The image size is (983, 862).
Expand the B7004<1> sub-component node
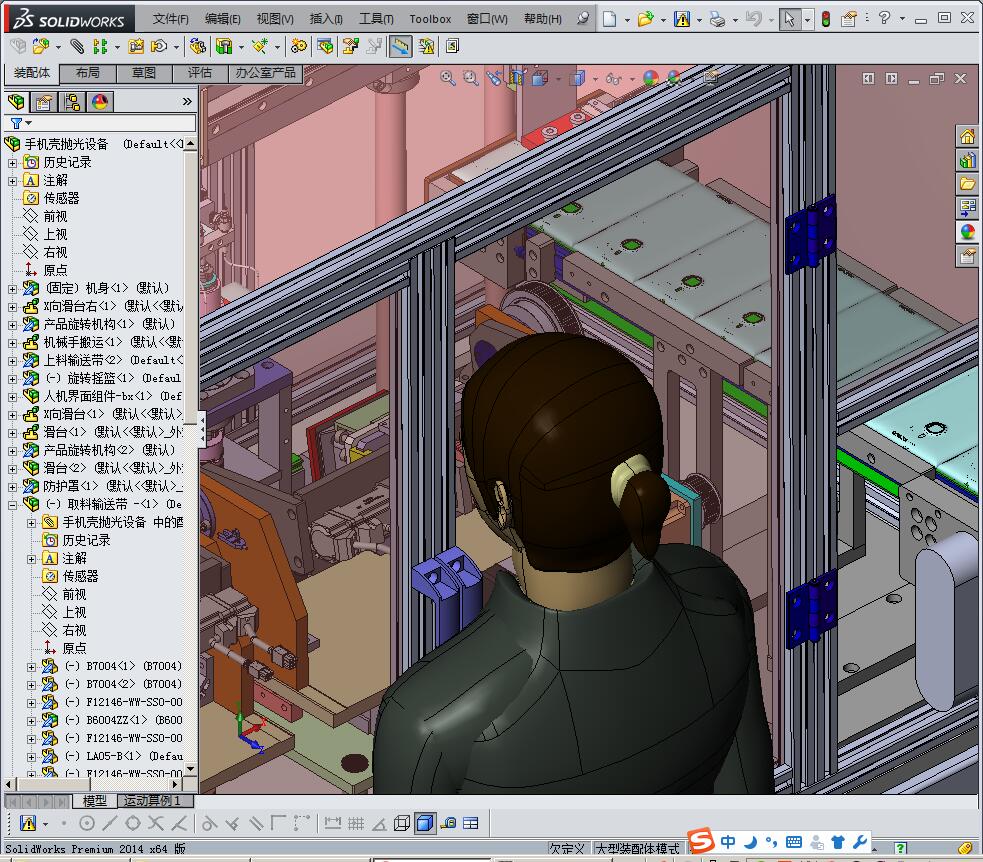(31, 667)
